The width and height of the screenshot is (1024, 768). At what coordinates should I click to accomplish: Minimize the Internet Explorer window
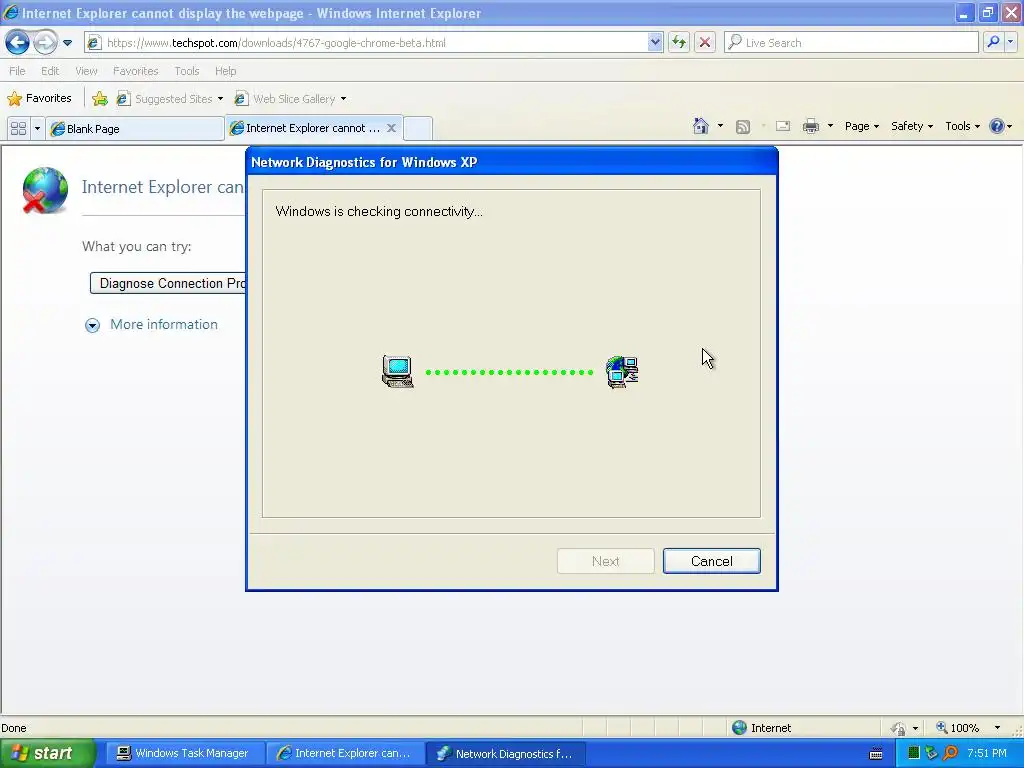point(964,13)
